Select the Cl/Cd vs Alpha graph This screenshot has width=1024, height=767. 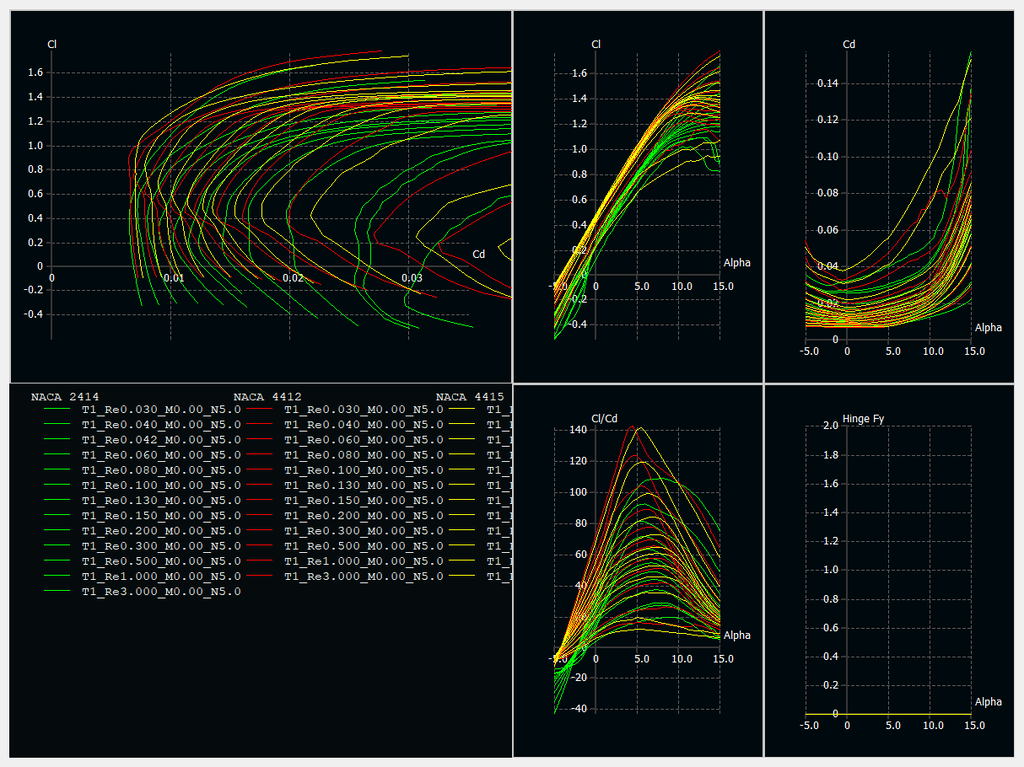pos(638,570)
